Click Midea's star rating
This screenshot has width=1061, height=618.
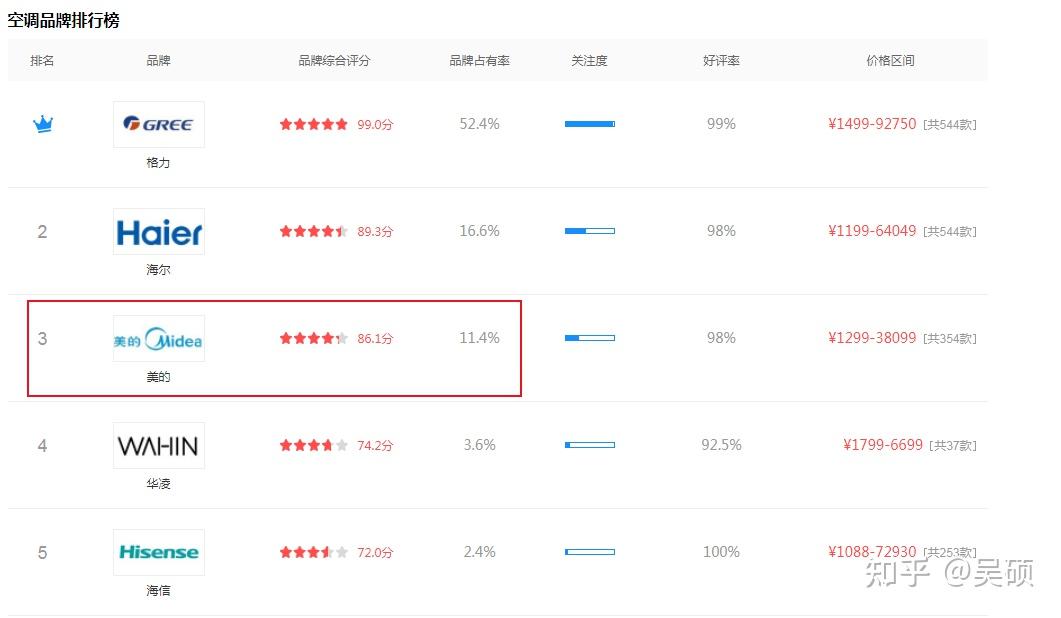coord(314,338)
